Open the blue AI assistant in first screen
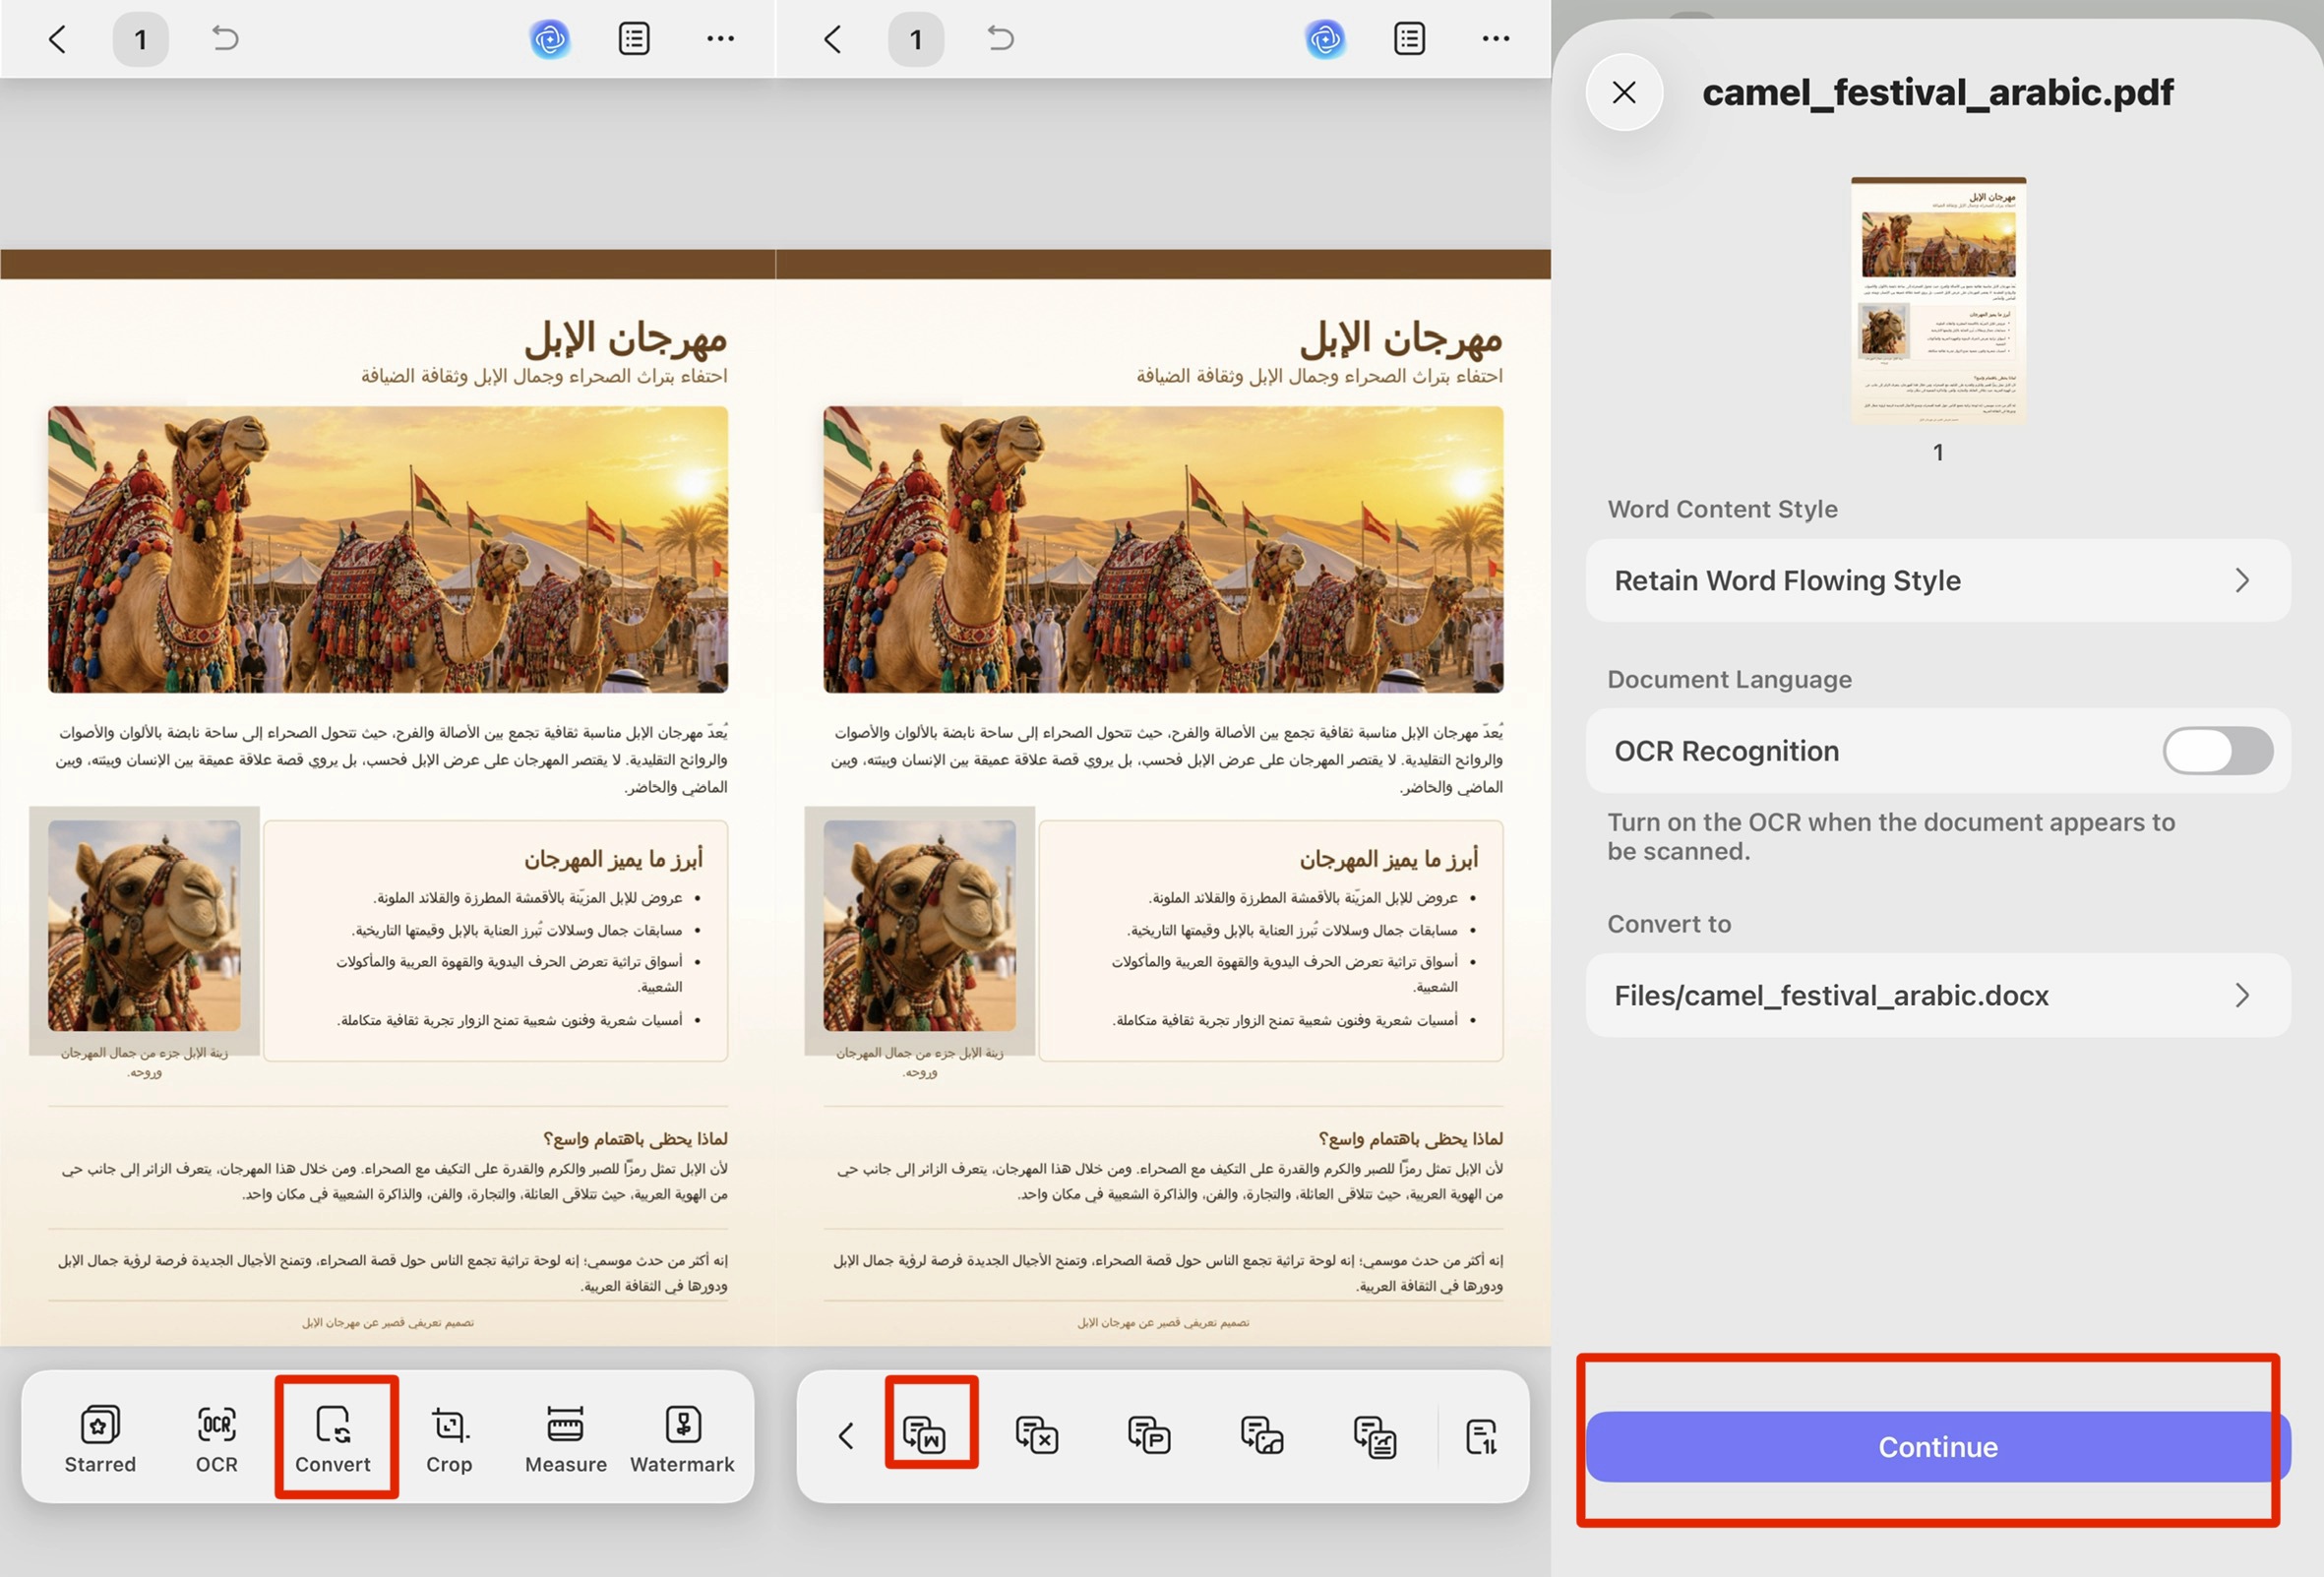The height and width of the screenshot is (1577, 2324). 549,39
